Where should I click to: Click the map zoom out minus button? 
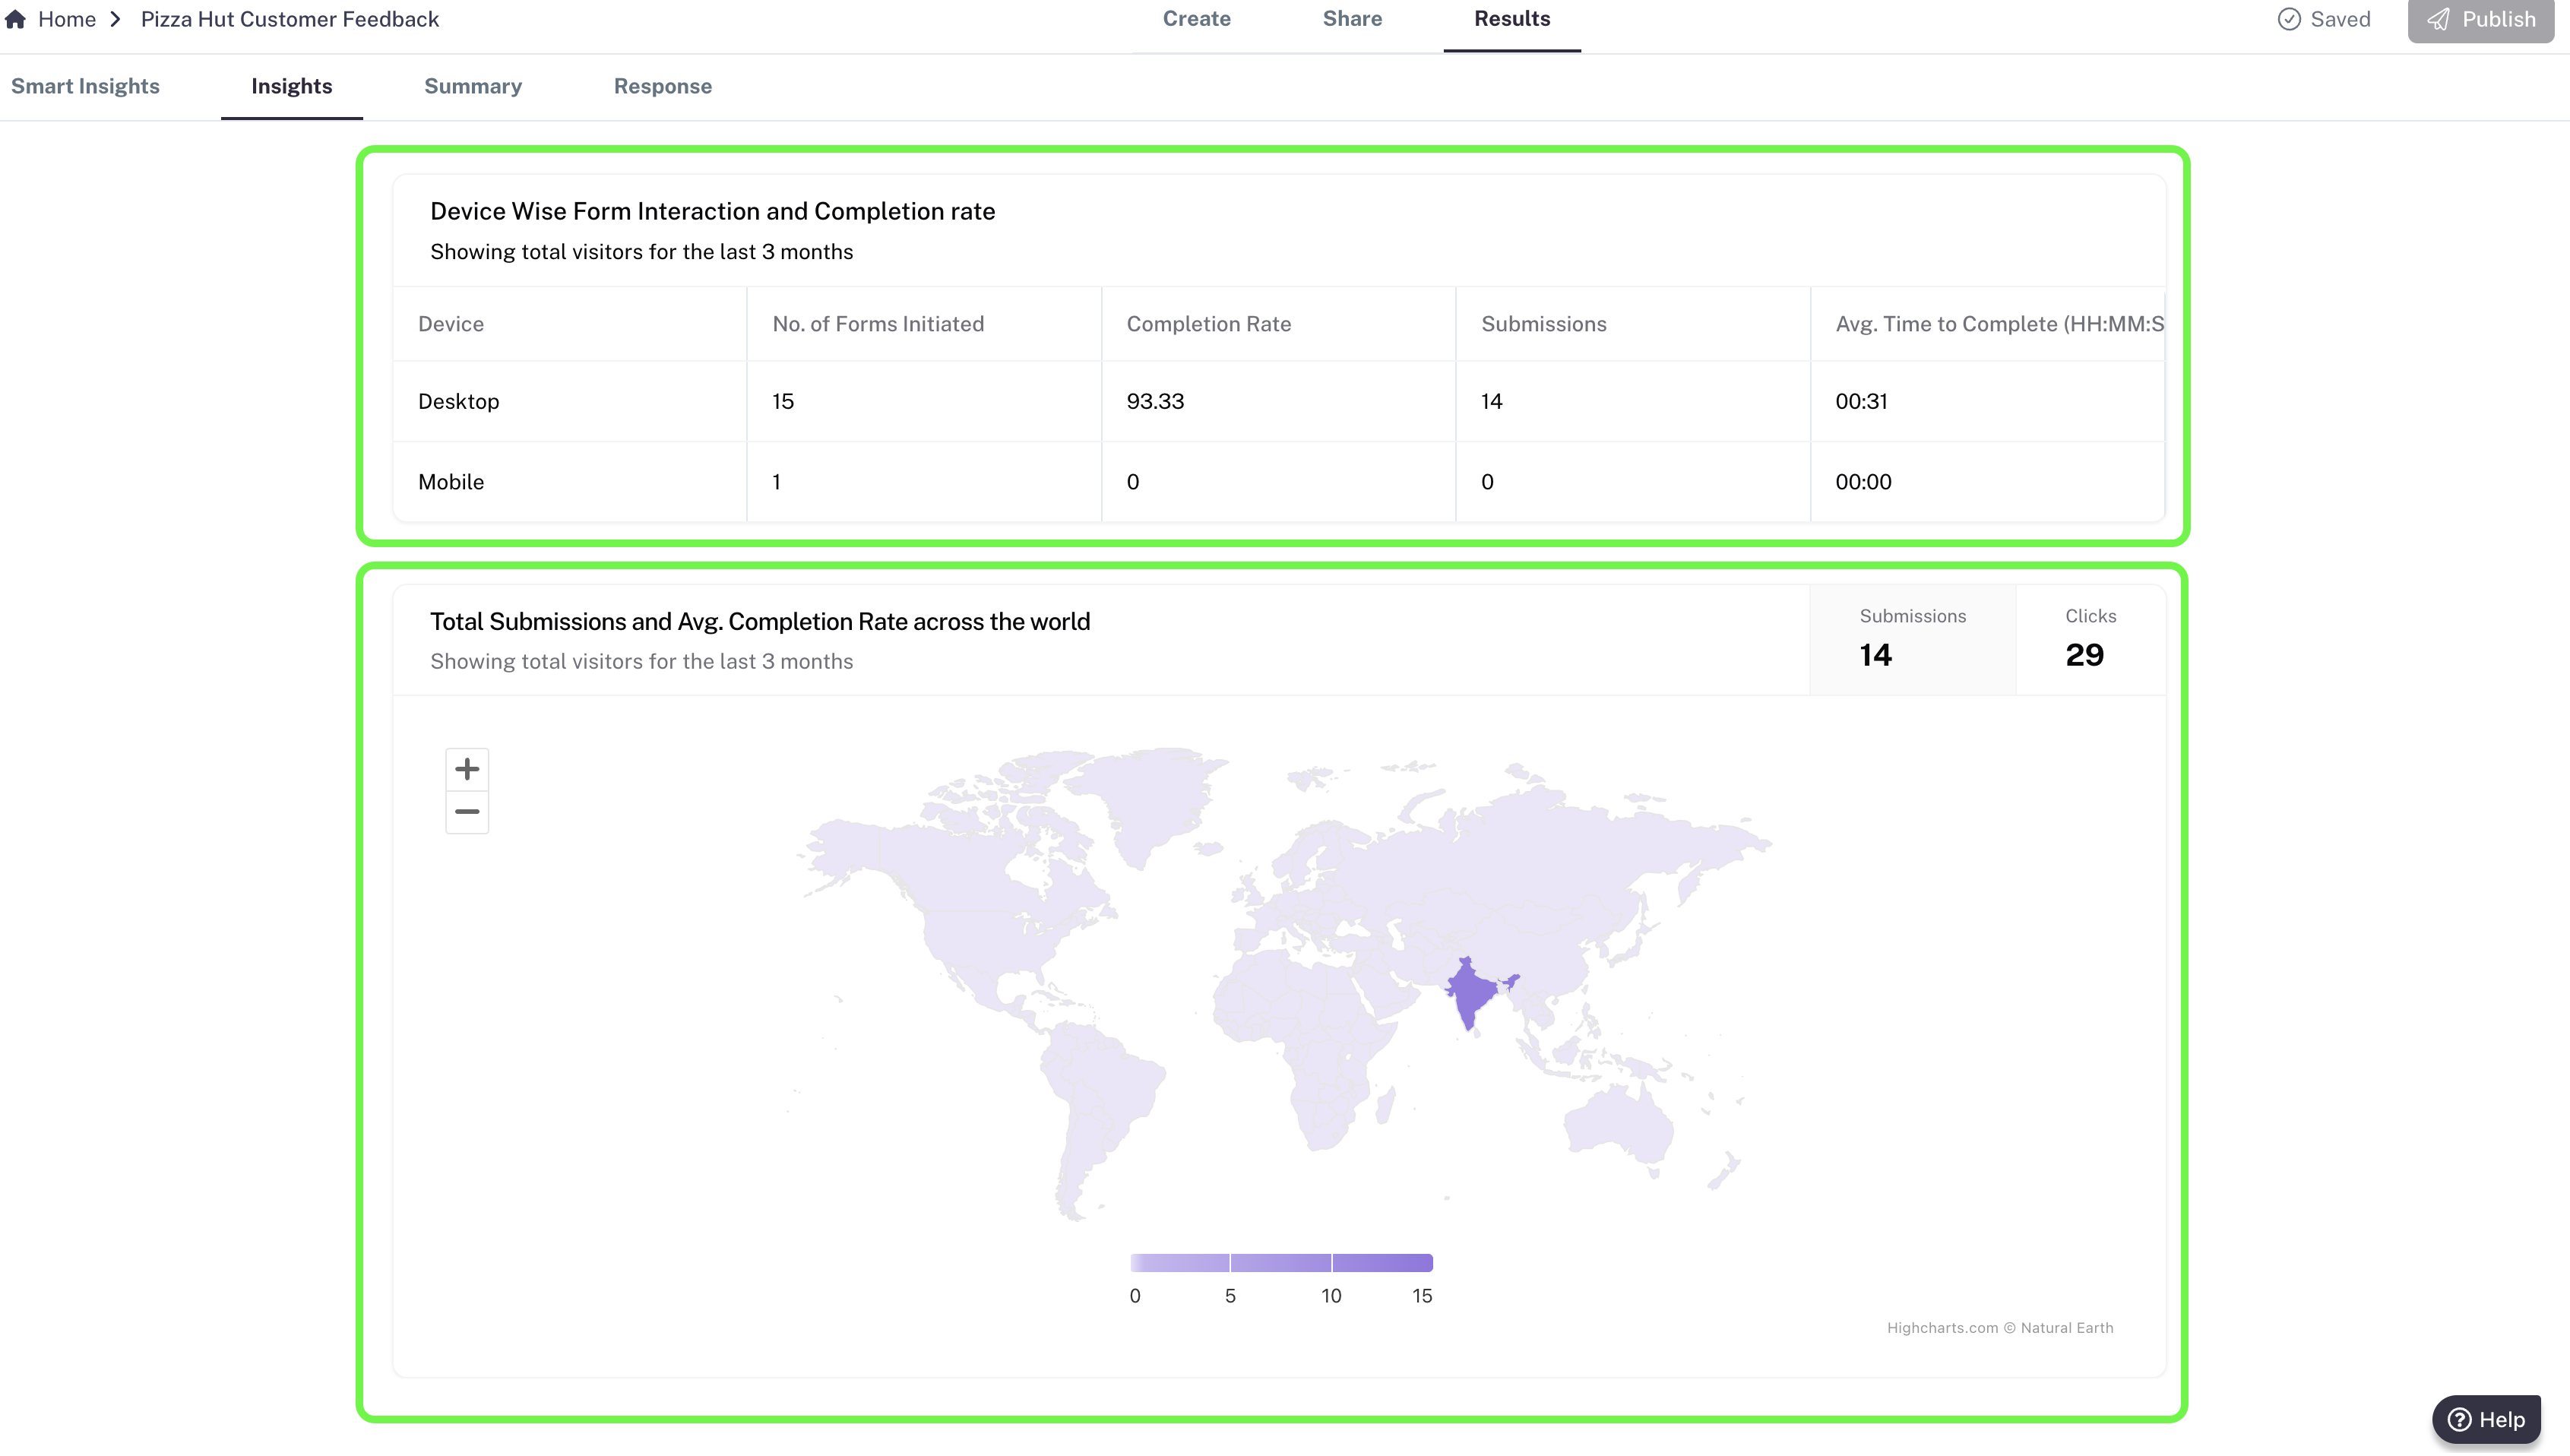(467, 812)
